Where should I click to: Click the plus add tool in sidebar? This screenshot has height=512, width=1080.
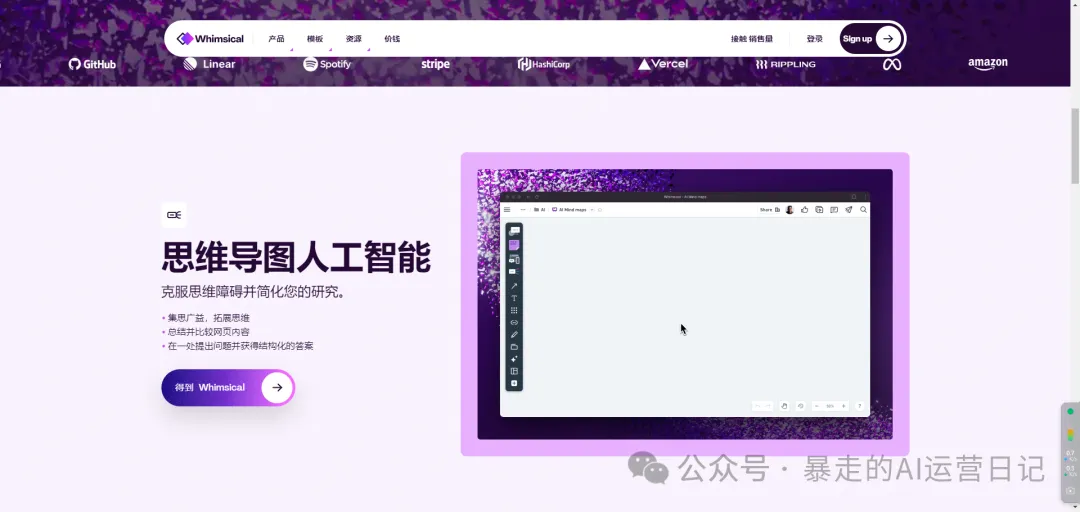[514, 383]
